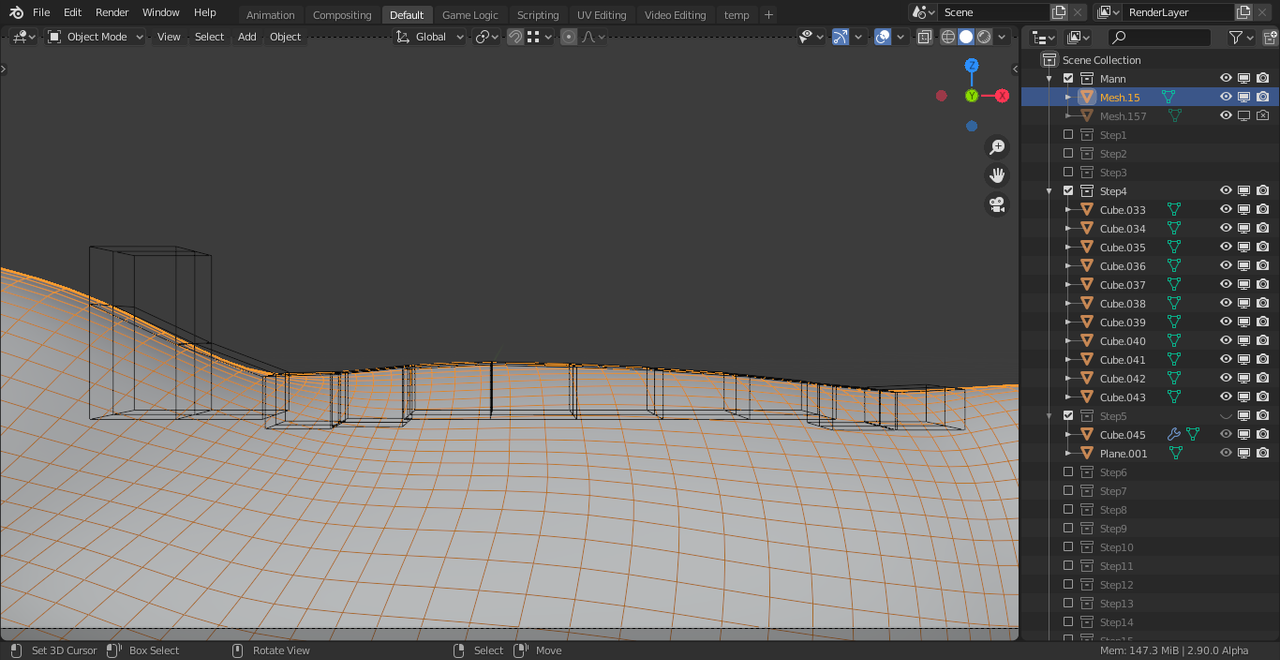
Task: Activate the pan view hand icon
Action: click(997, 176)
